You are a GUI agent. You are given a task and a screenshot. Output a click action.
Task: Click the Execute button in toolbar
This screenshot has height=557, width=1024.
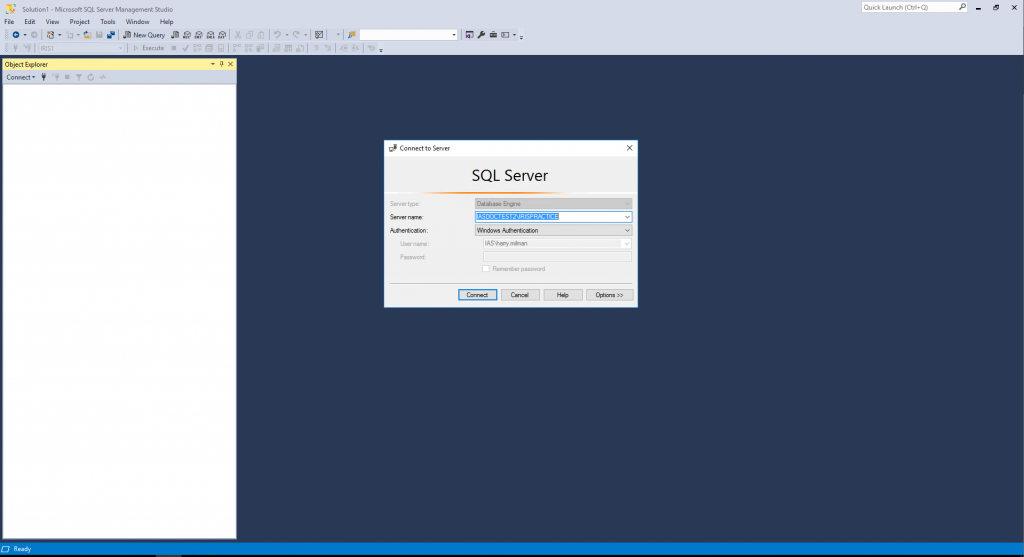coord(148,48)
